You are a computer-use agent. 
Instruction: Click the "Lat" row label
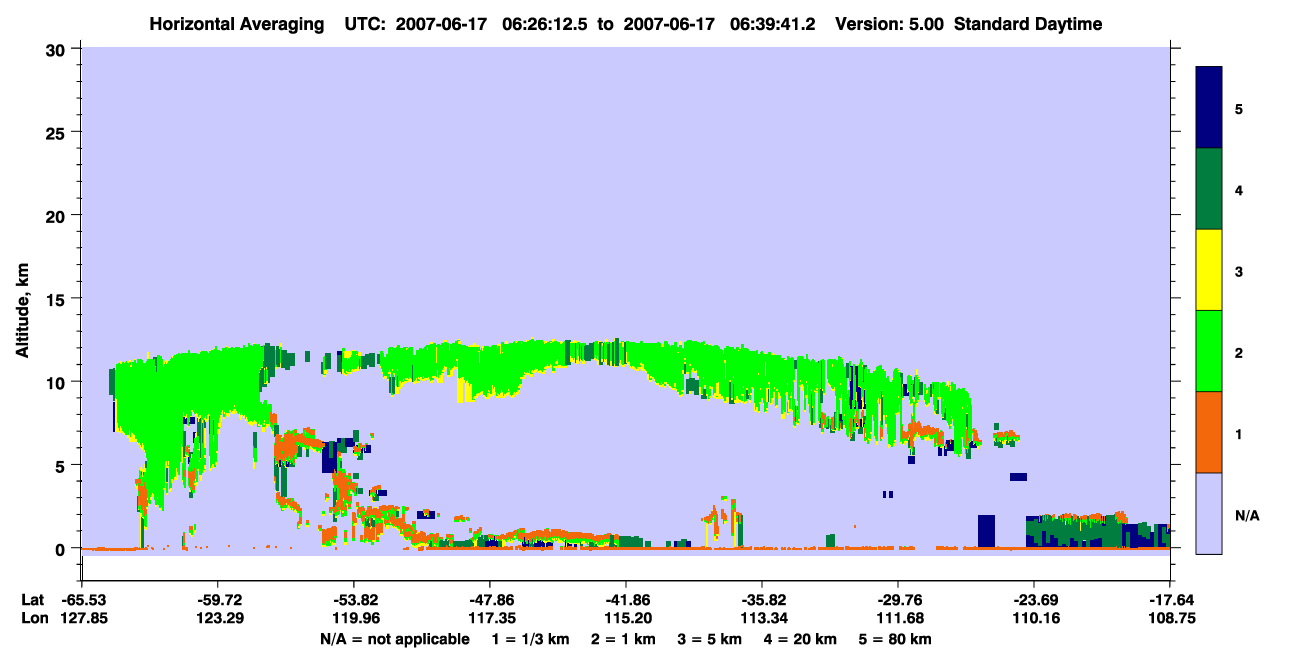(x=32, y=600)
